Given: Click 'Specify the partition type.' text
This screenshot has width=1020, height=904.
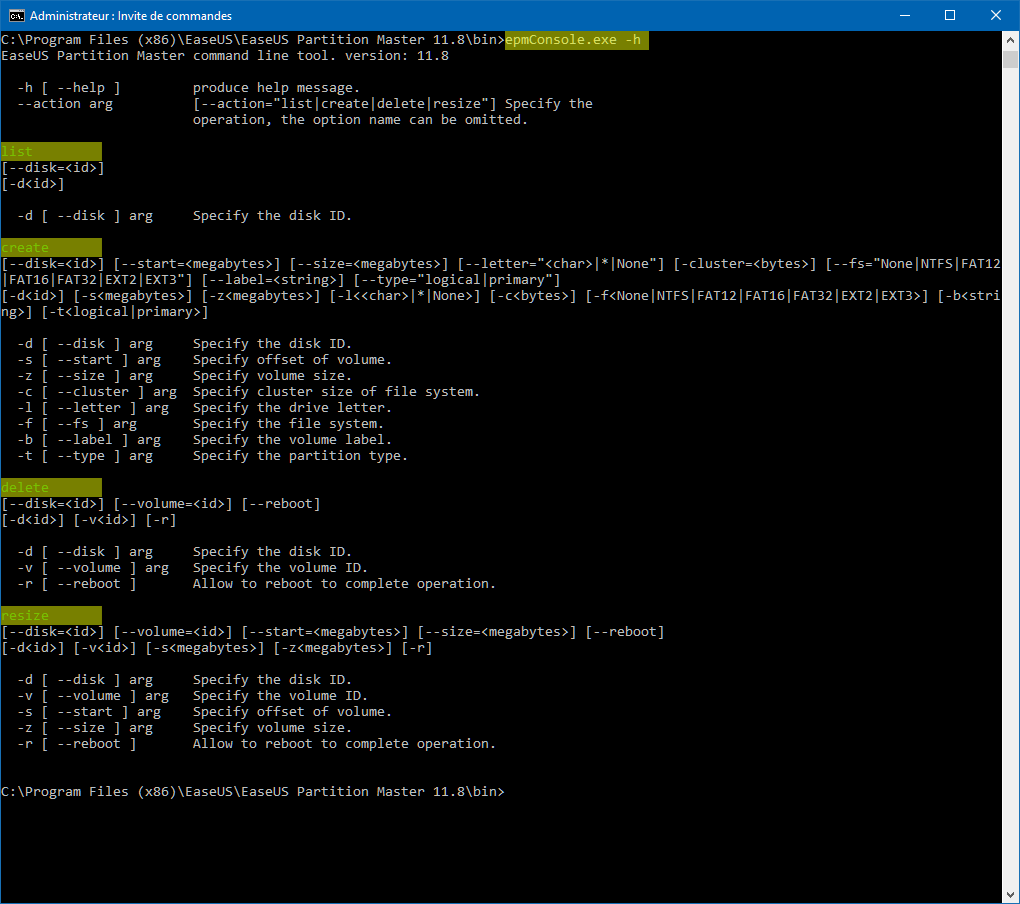Looking at the screenshot, I should click(x=300, y=456).
